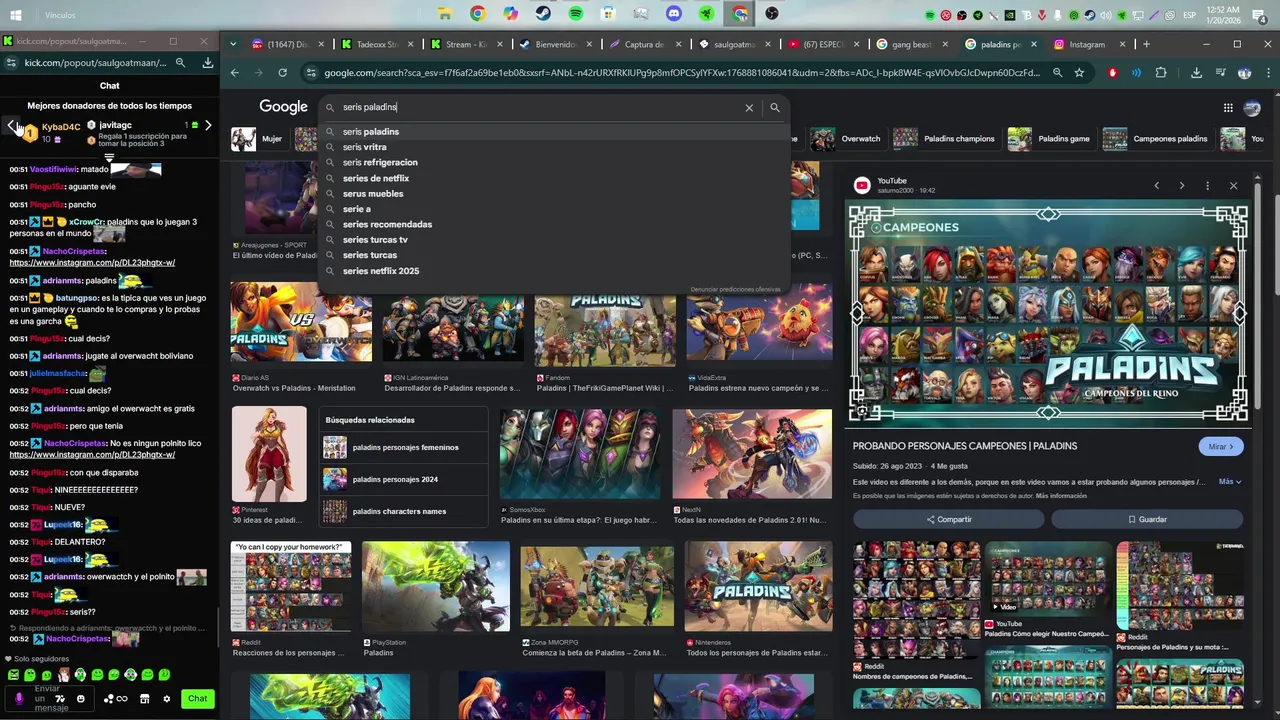The width and height of the screenshot is (1280, 720).
Task: Search within Kick popout address bar
Action: tap(180, 63)
